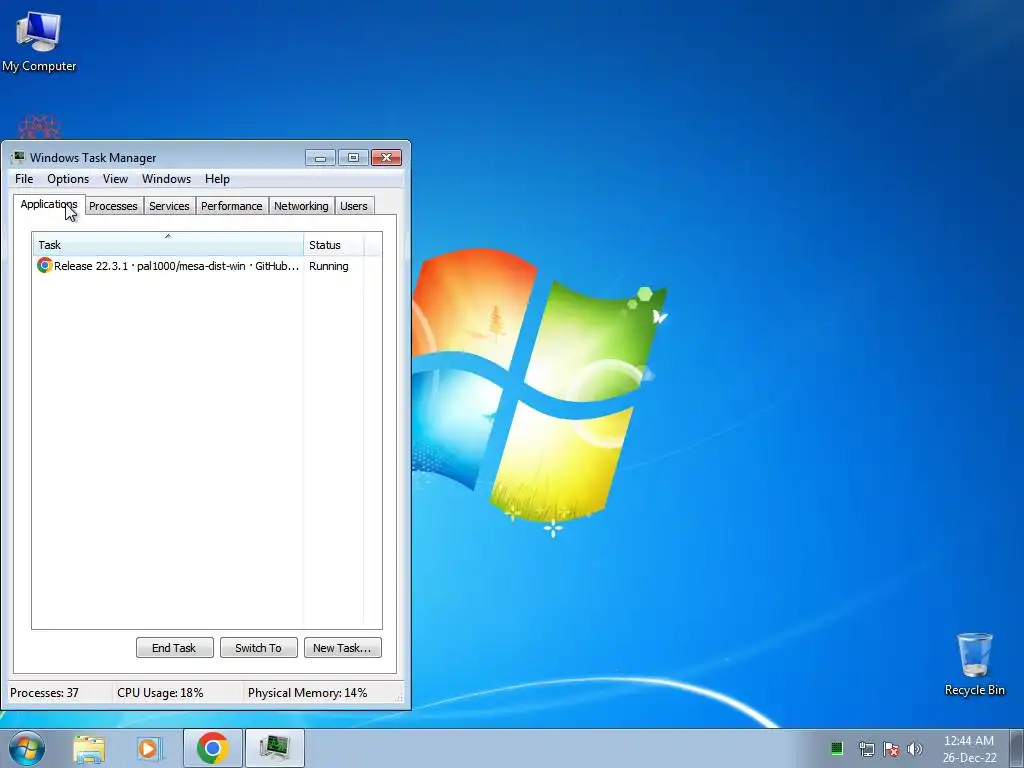Click the Switch To button

click(259, 648)
